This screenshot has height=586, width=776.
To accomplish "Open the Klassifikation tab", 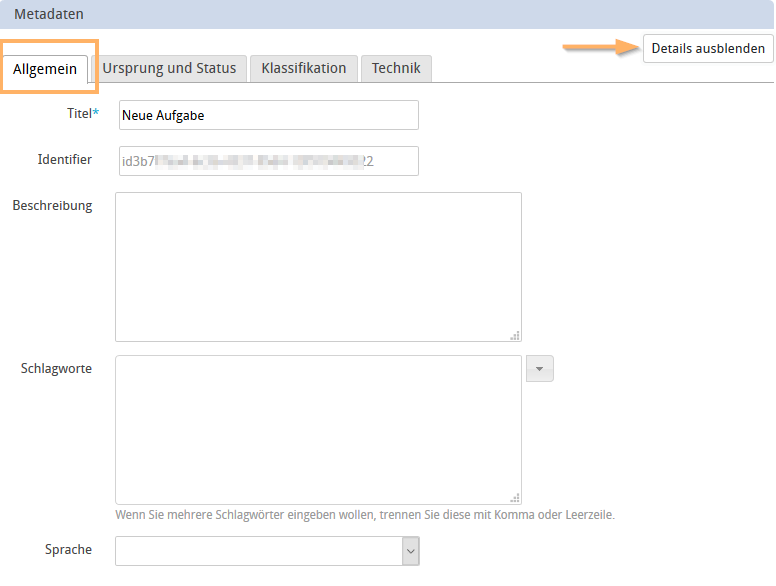I will (x=304, y=68).
